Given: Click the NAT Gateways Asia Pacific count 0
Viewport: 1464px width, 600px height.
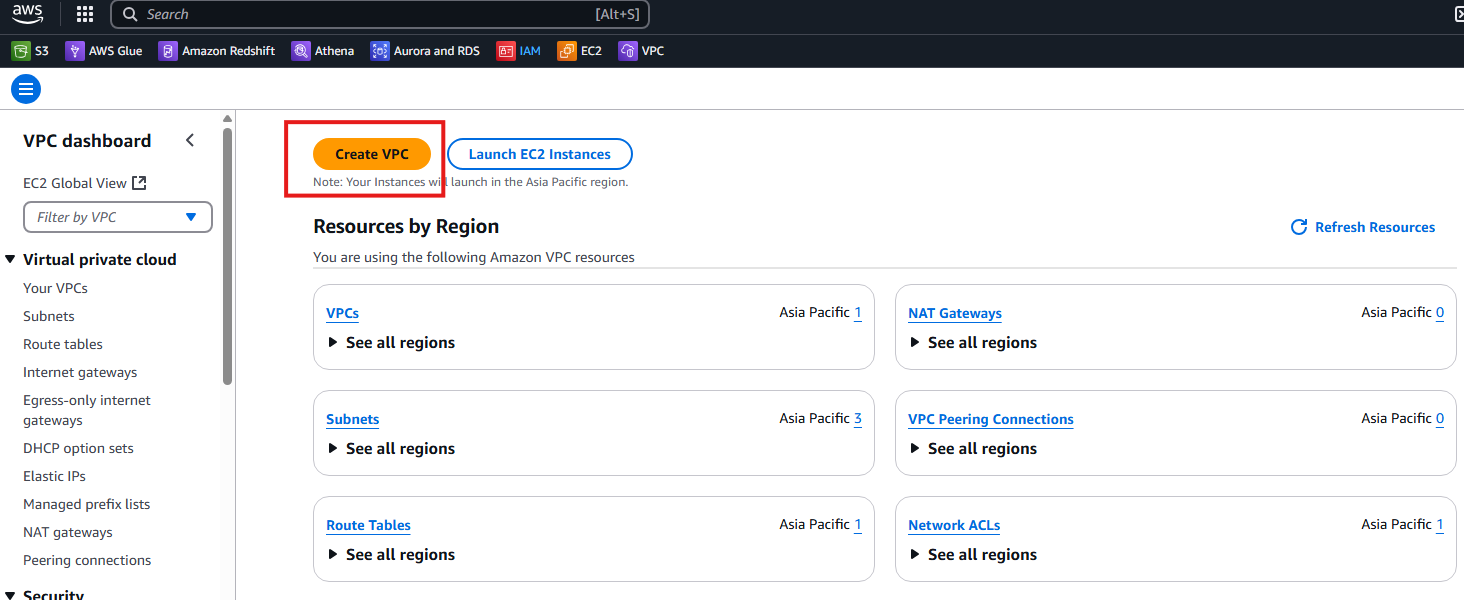Looking at the screenshot, I should click(1440, 313).
